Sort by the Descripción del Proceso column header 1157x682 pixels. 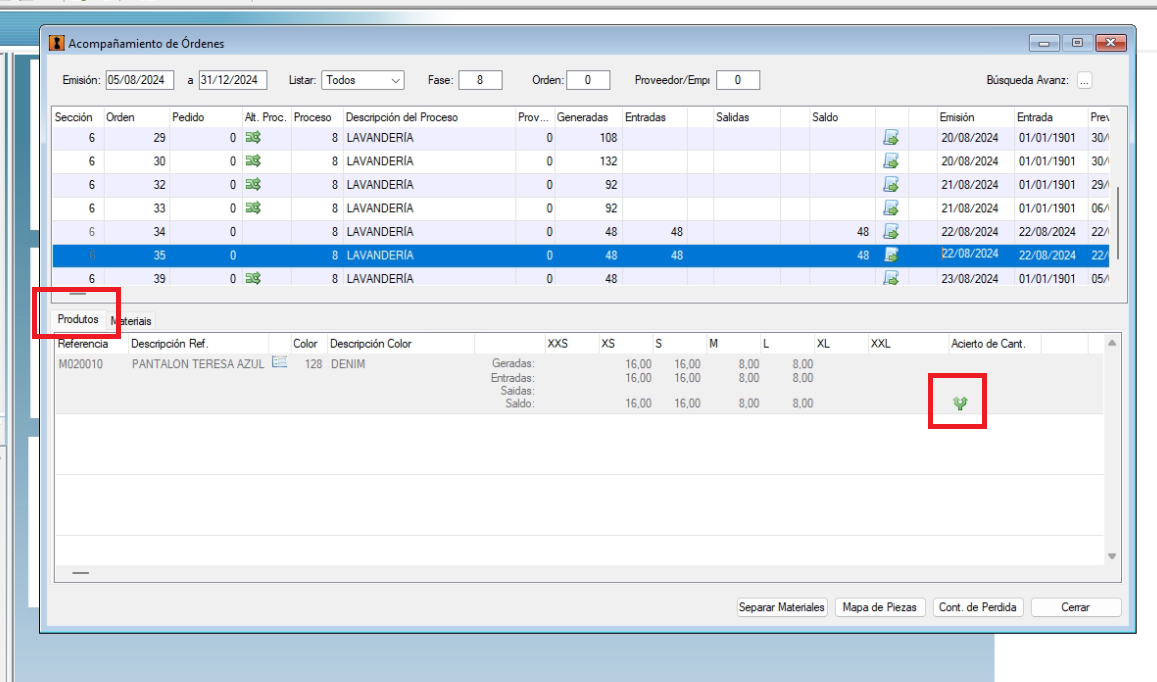[429, 117]
